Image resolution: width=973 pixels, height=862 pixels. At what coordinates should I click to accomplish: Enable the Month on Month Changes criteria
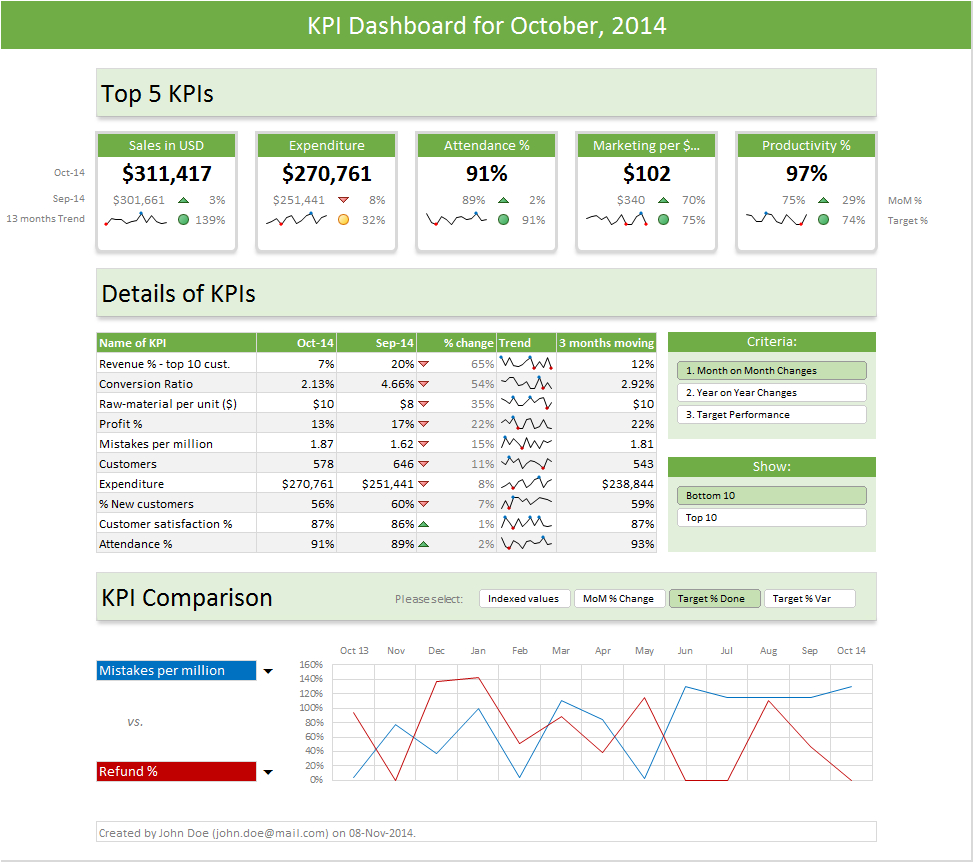click(771, 370)
